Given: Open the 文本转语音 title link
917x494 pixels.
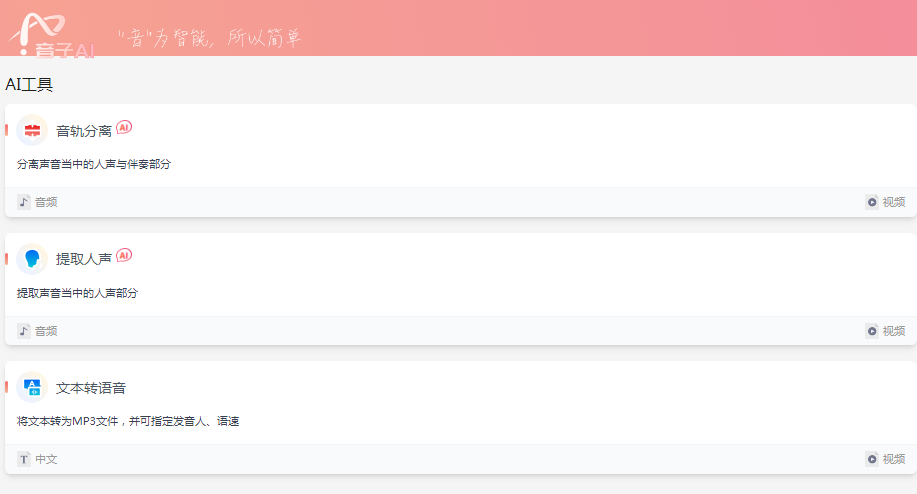Looking at the screenshot, I should click(x=91, y=388).
